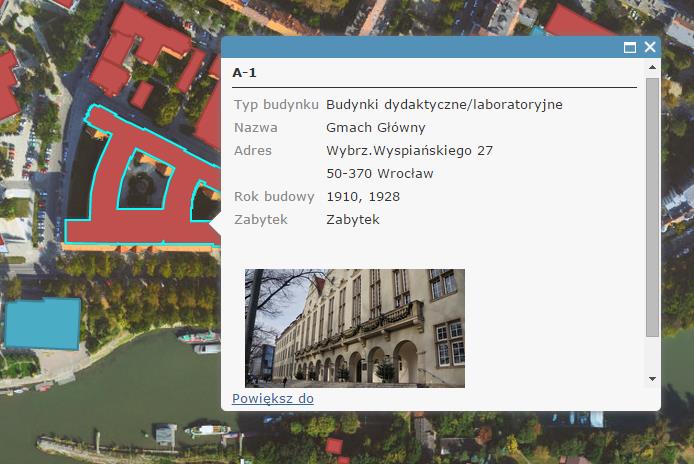Click the 'Powiększ do' zoom link
The image size is (694, 464).
click(x=273, y=398)
